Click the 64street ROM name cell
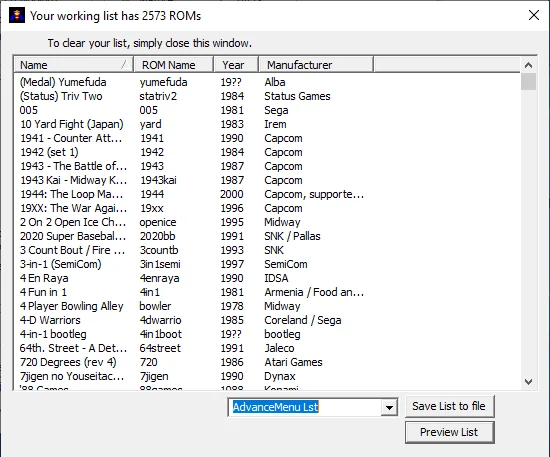The height and width of the screenshot is (457, 550). (160, 349)
